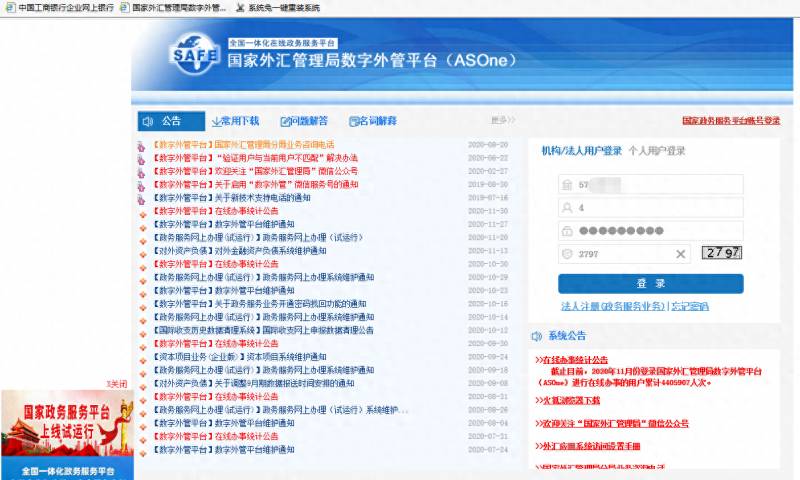Open 数字外管平台维护通知 dated 2020-11-27
800x480 pixels.
click(x=223, y=224)
